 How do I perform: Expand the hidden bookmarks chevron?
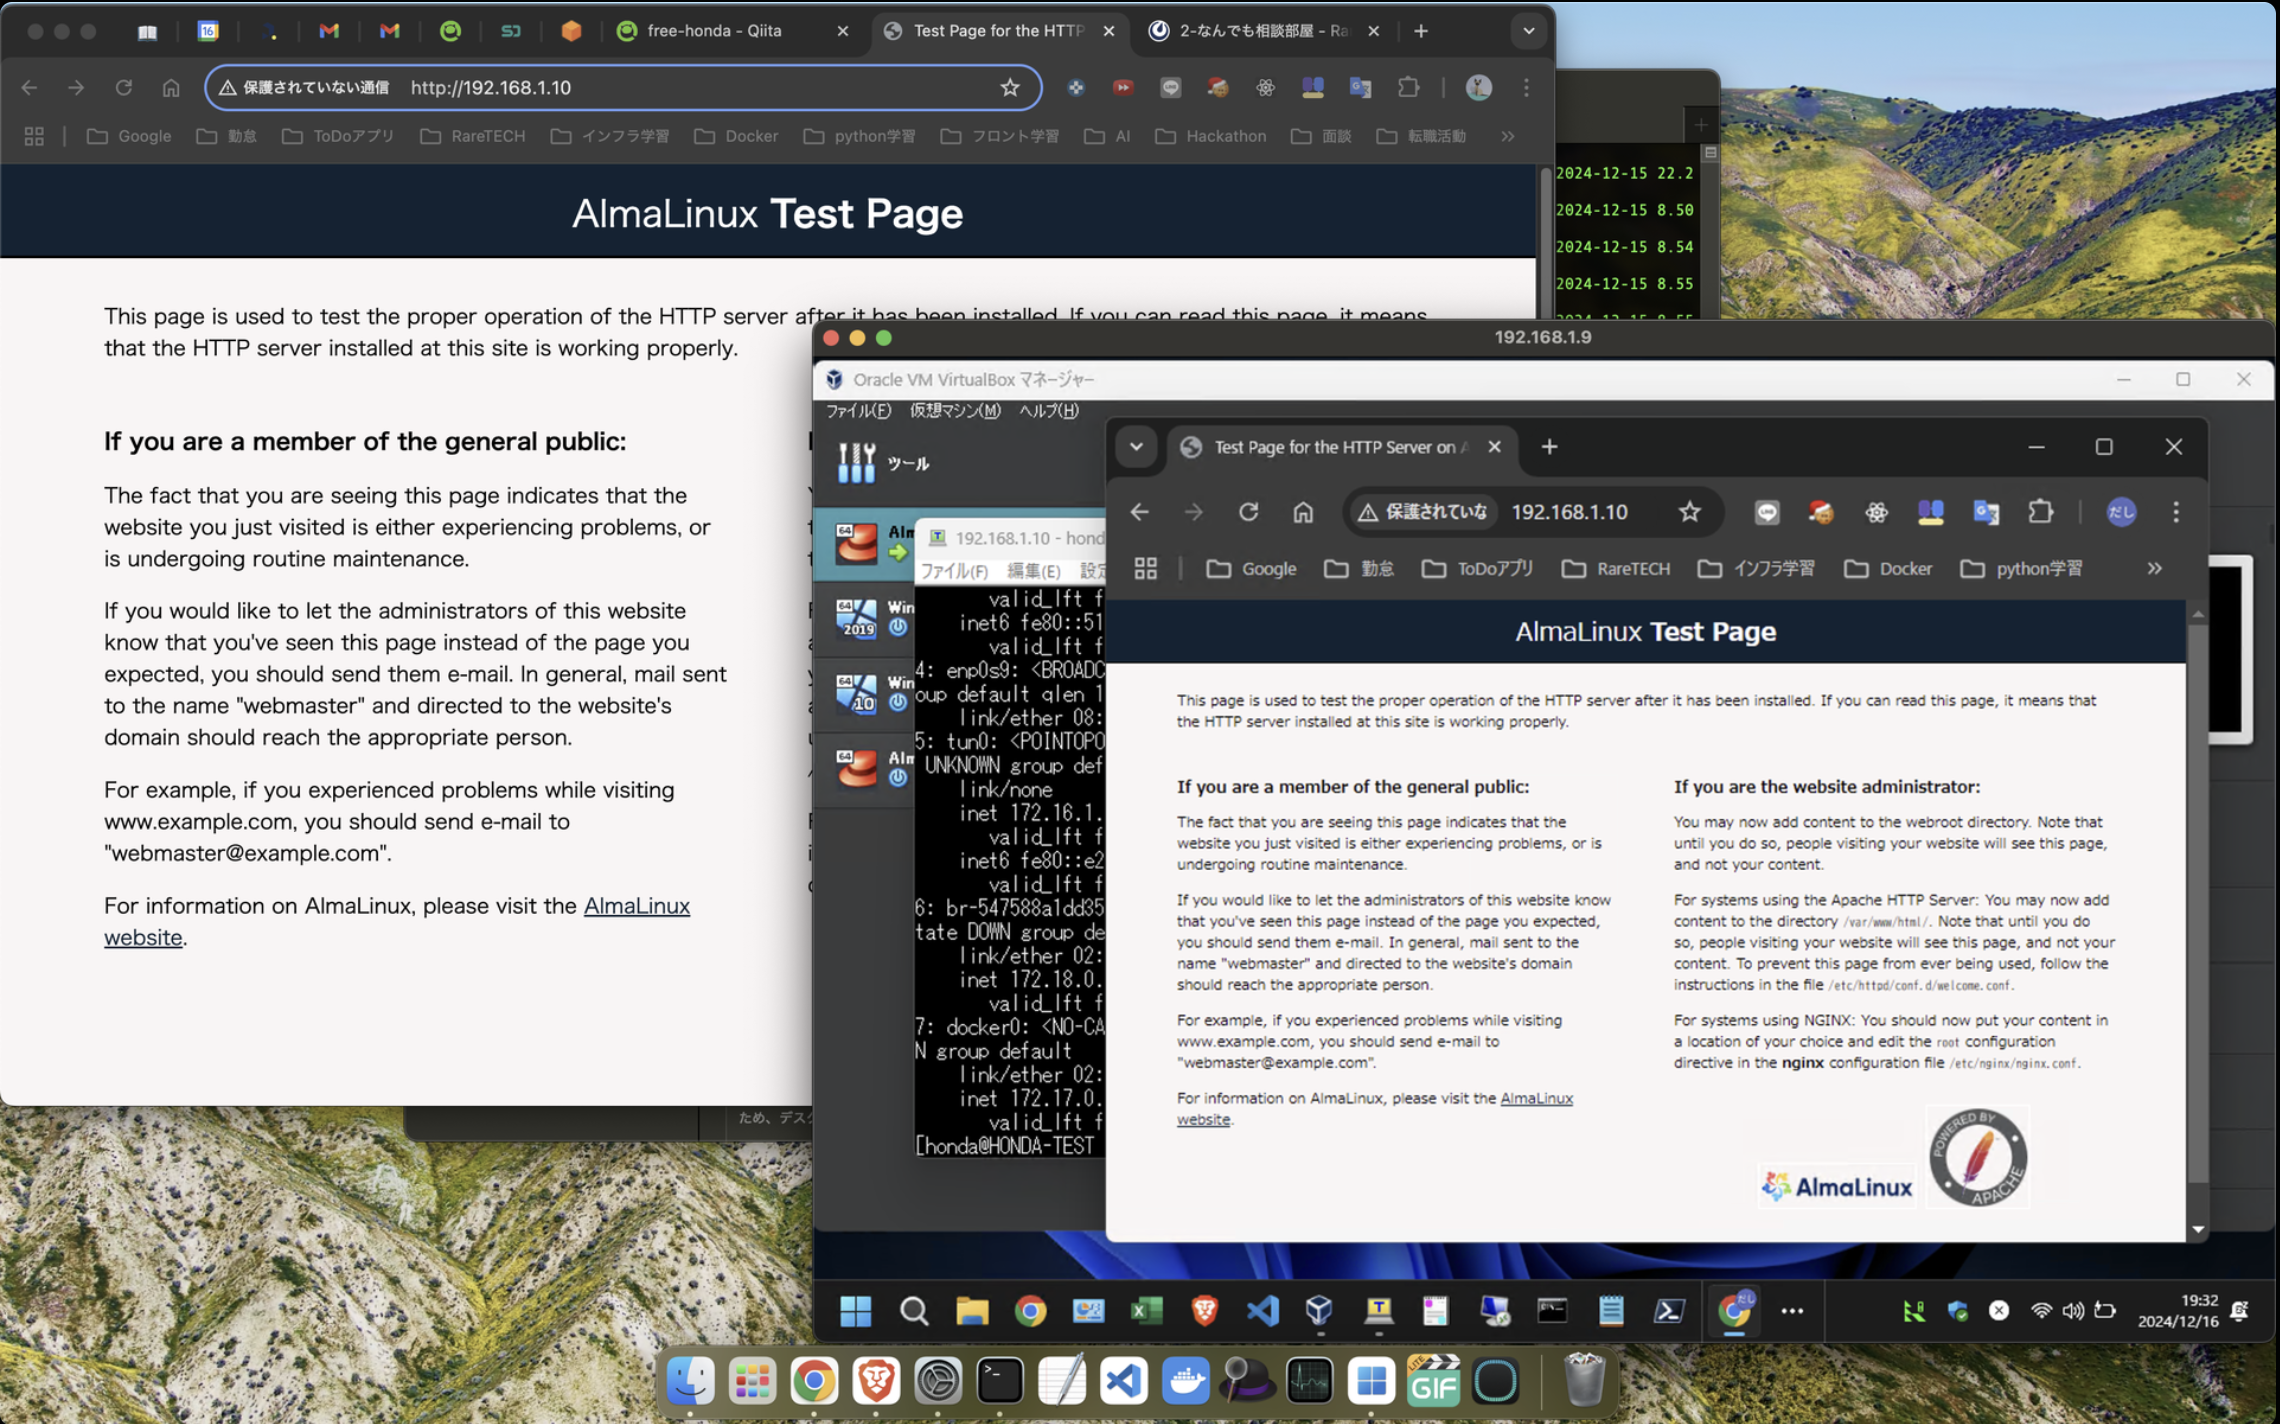[1507, 136]
